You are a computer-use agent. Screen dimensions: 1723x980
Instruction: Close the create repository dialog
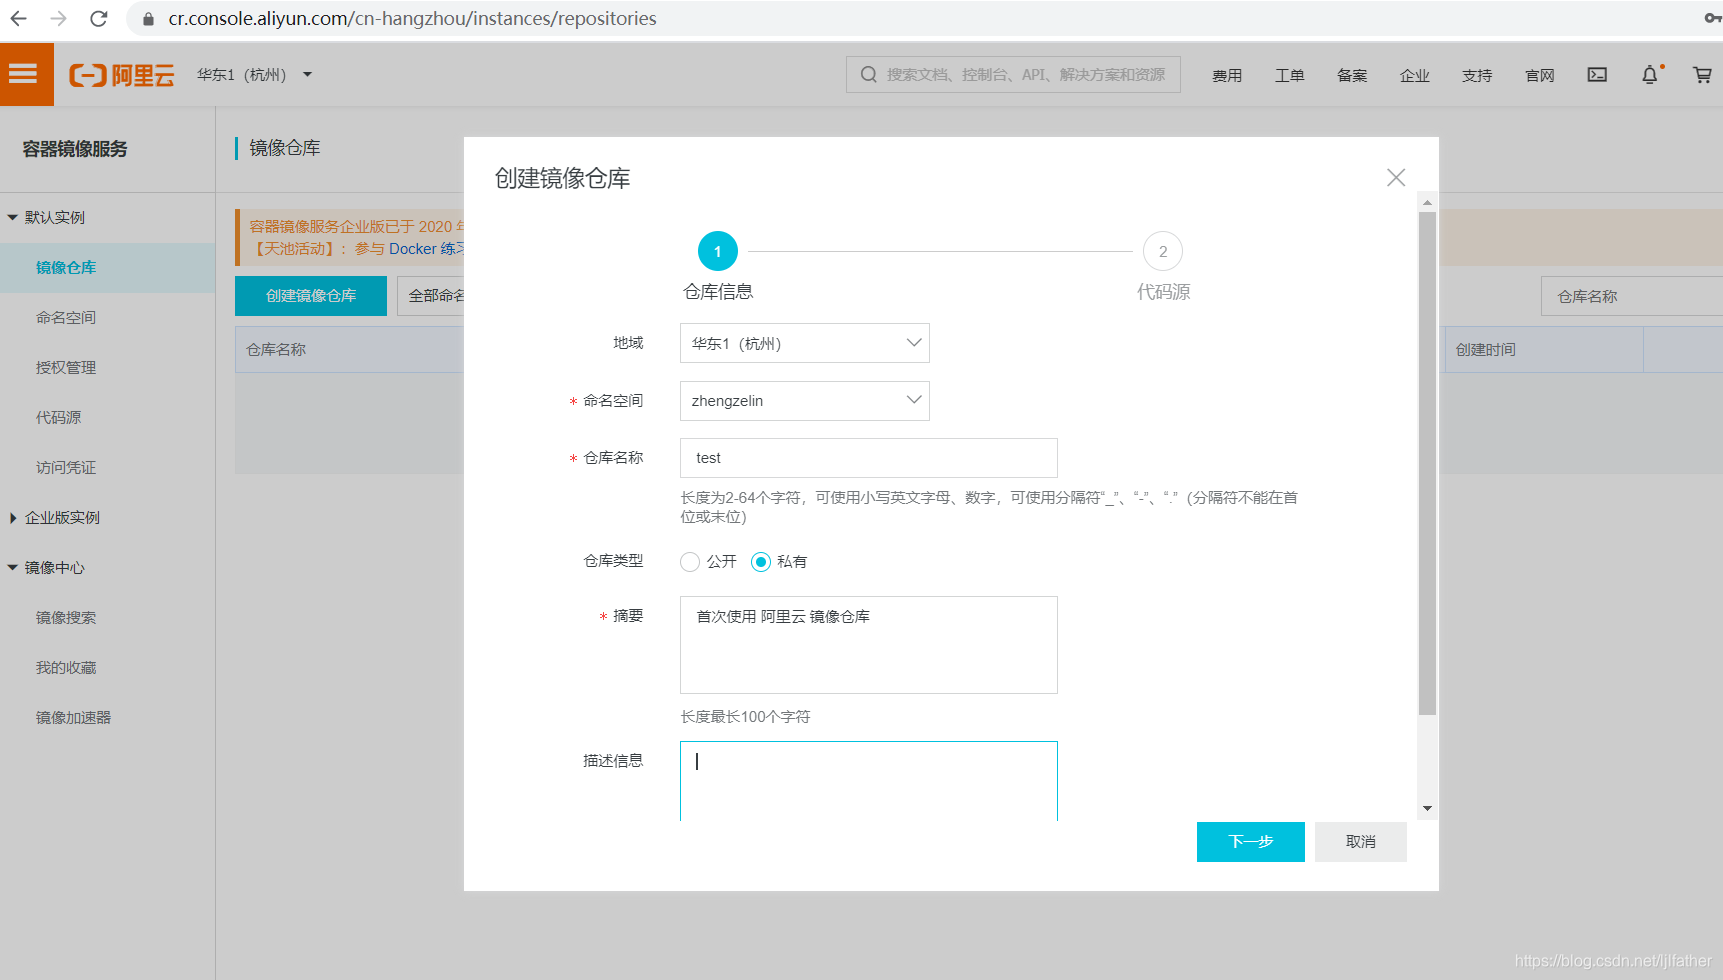coord(1396,177)
